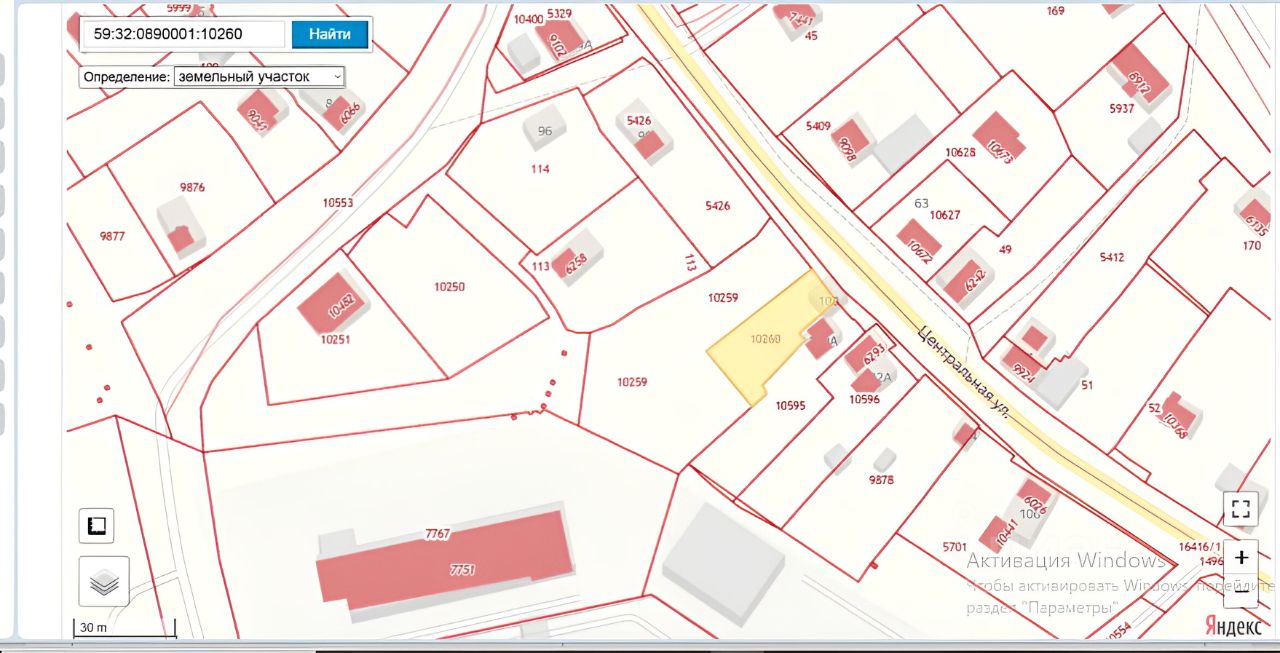Open the Определение type dropdown

(259, 76)
